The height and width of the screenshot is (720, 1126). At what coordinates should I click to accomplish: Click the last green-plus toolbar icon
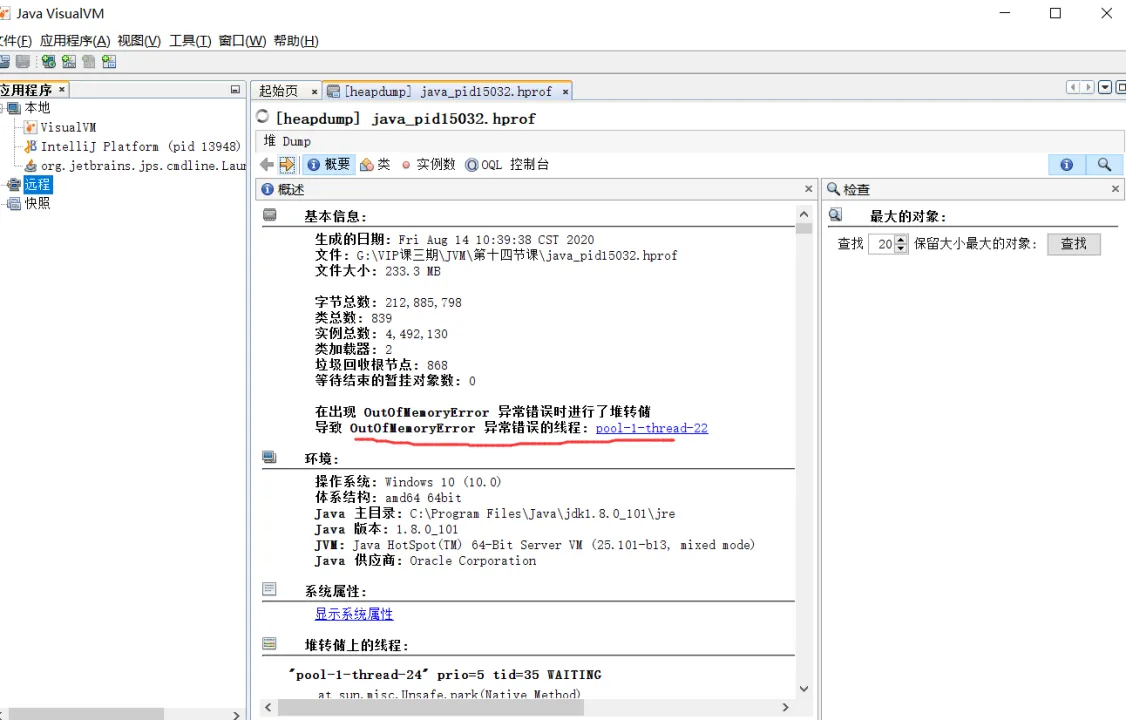click(x=108, y=62)
